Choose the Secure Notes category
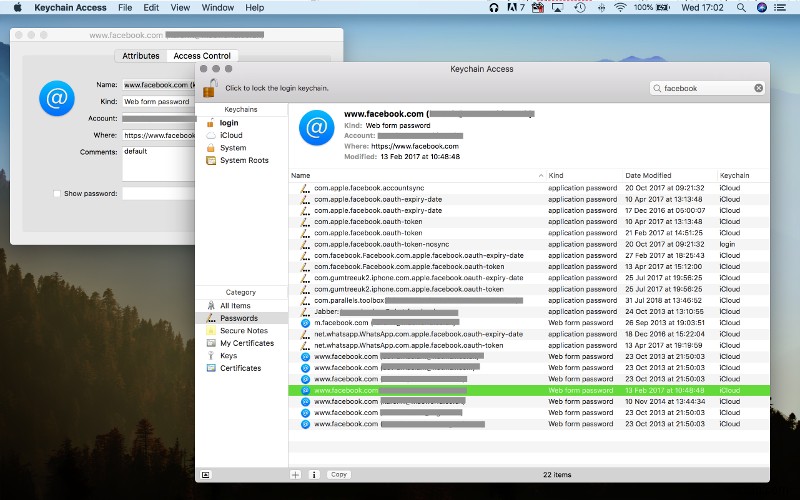 coord(243,330)
